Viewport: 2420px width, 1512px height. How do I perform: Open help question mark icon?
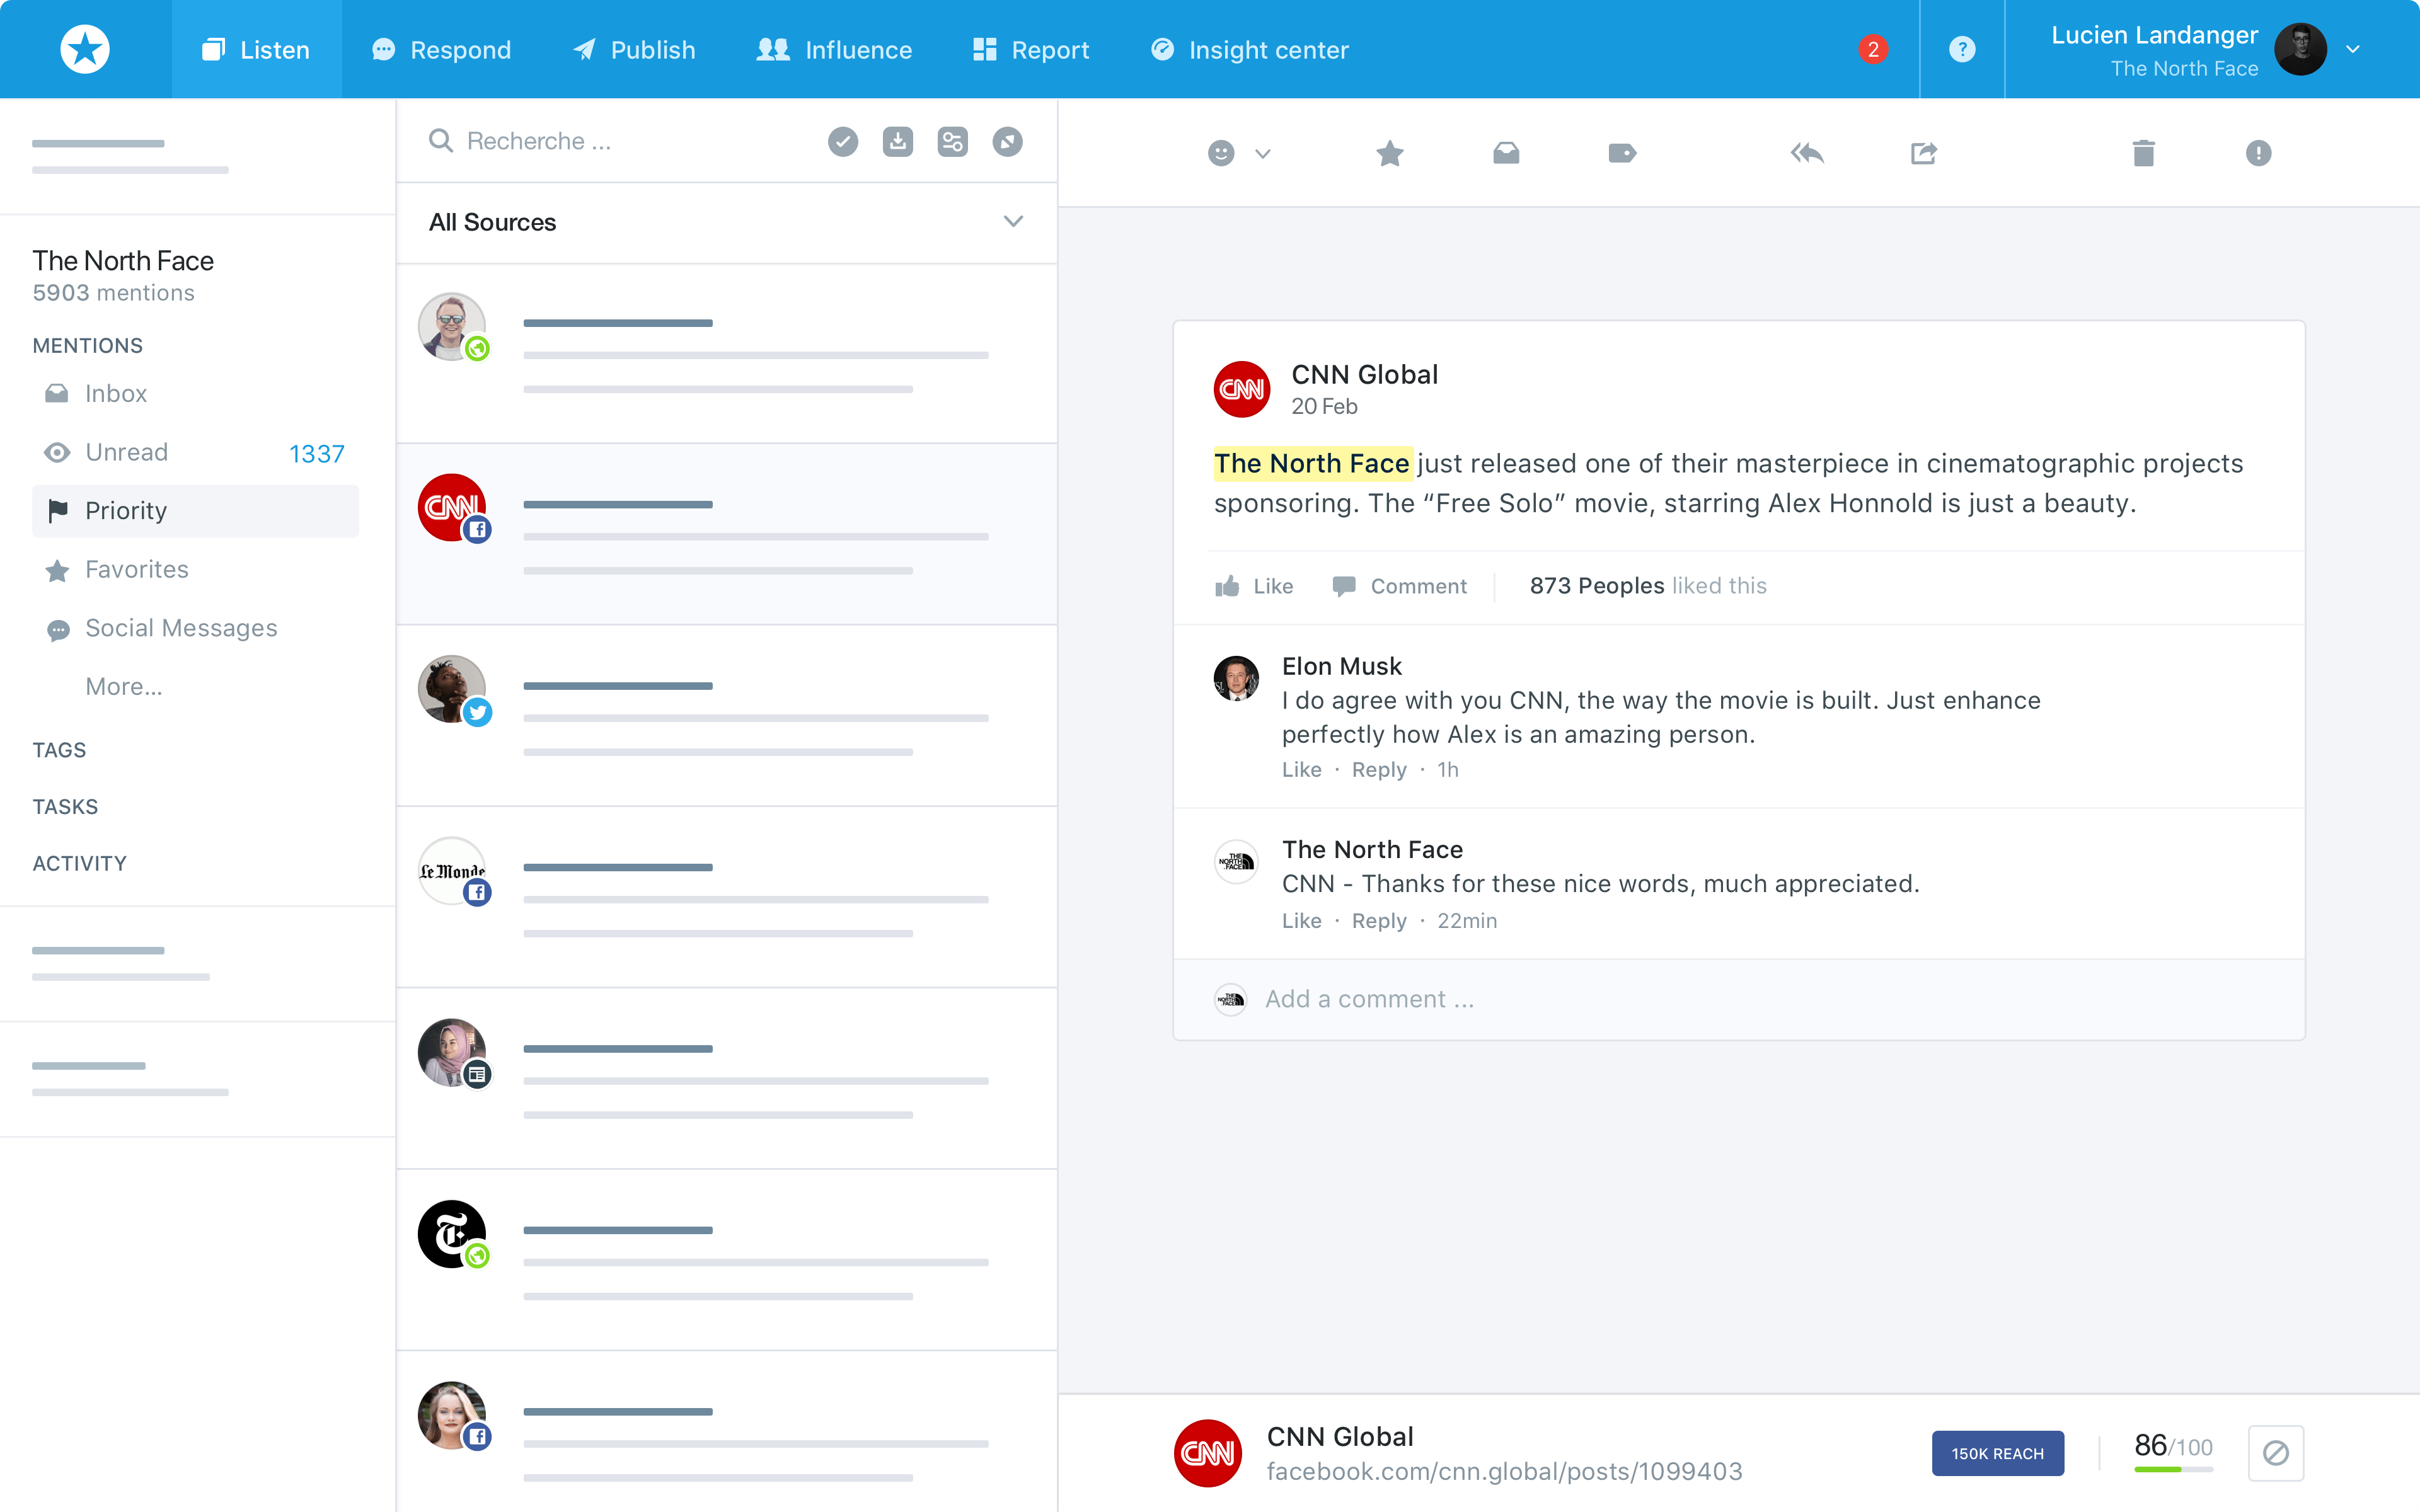[1962, 49]
